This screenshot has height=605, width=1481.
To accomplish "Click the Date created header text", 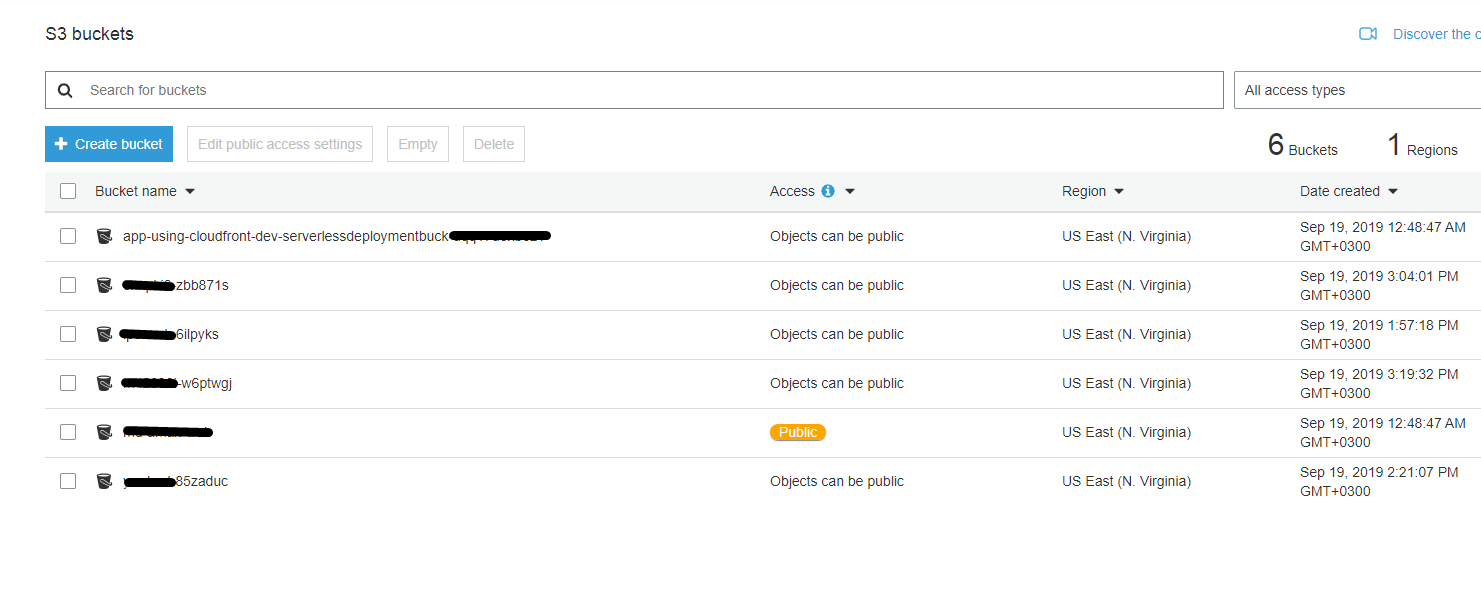I will (x=1340, y=191).
